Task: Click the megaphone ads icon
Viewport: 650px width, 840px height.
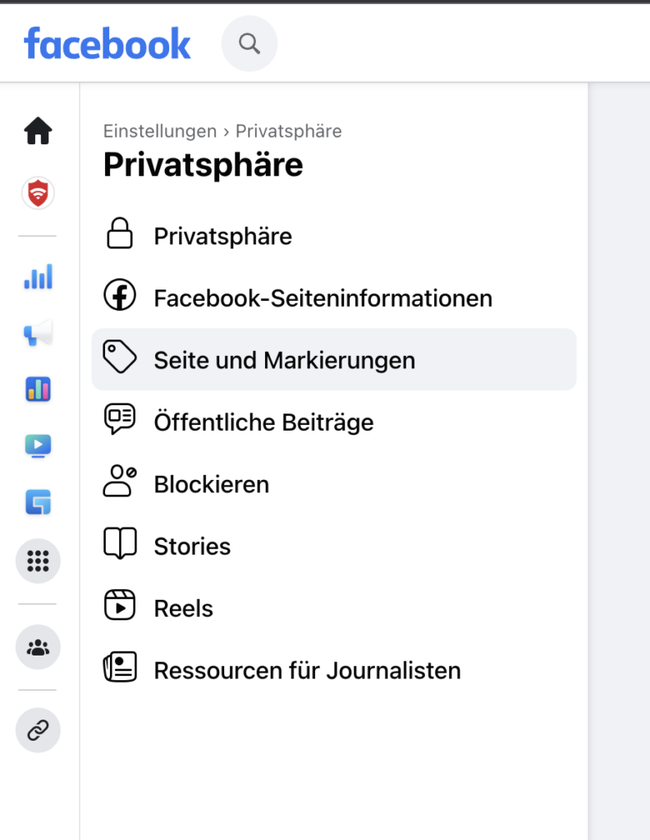Action: coord(38,333)
